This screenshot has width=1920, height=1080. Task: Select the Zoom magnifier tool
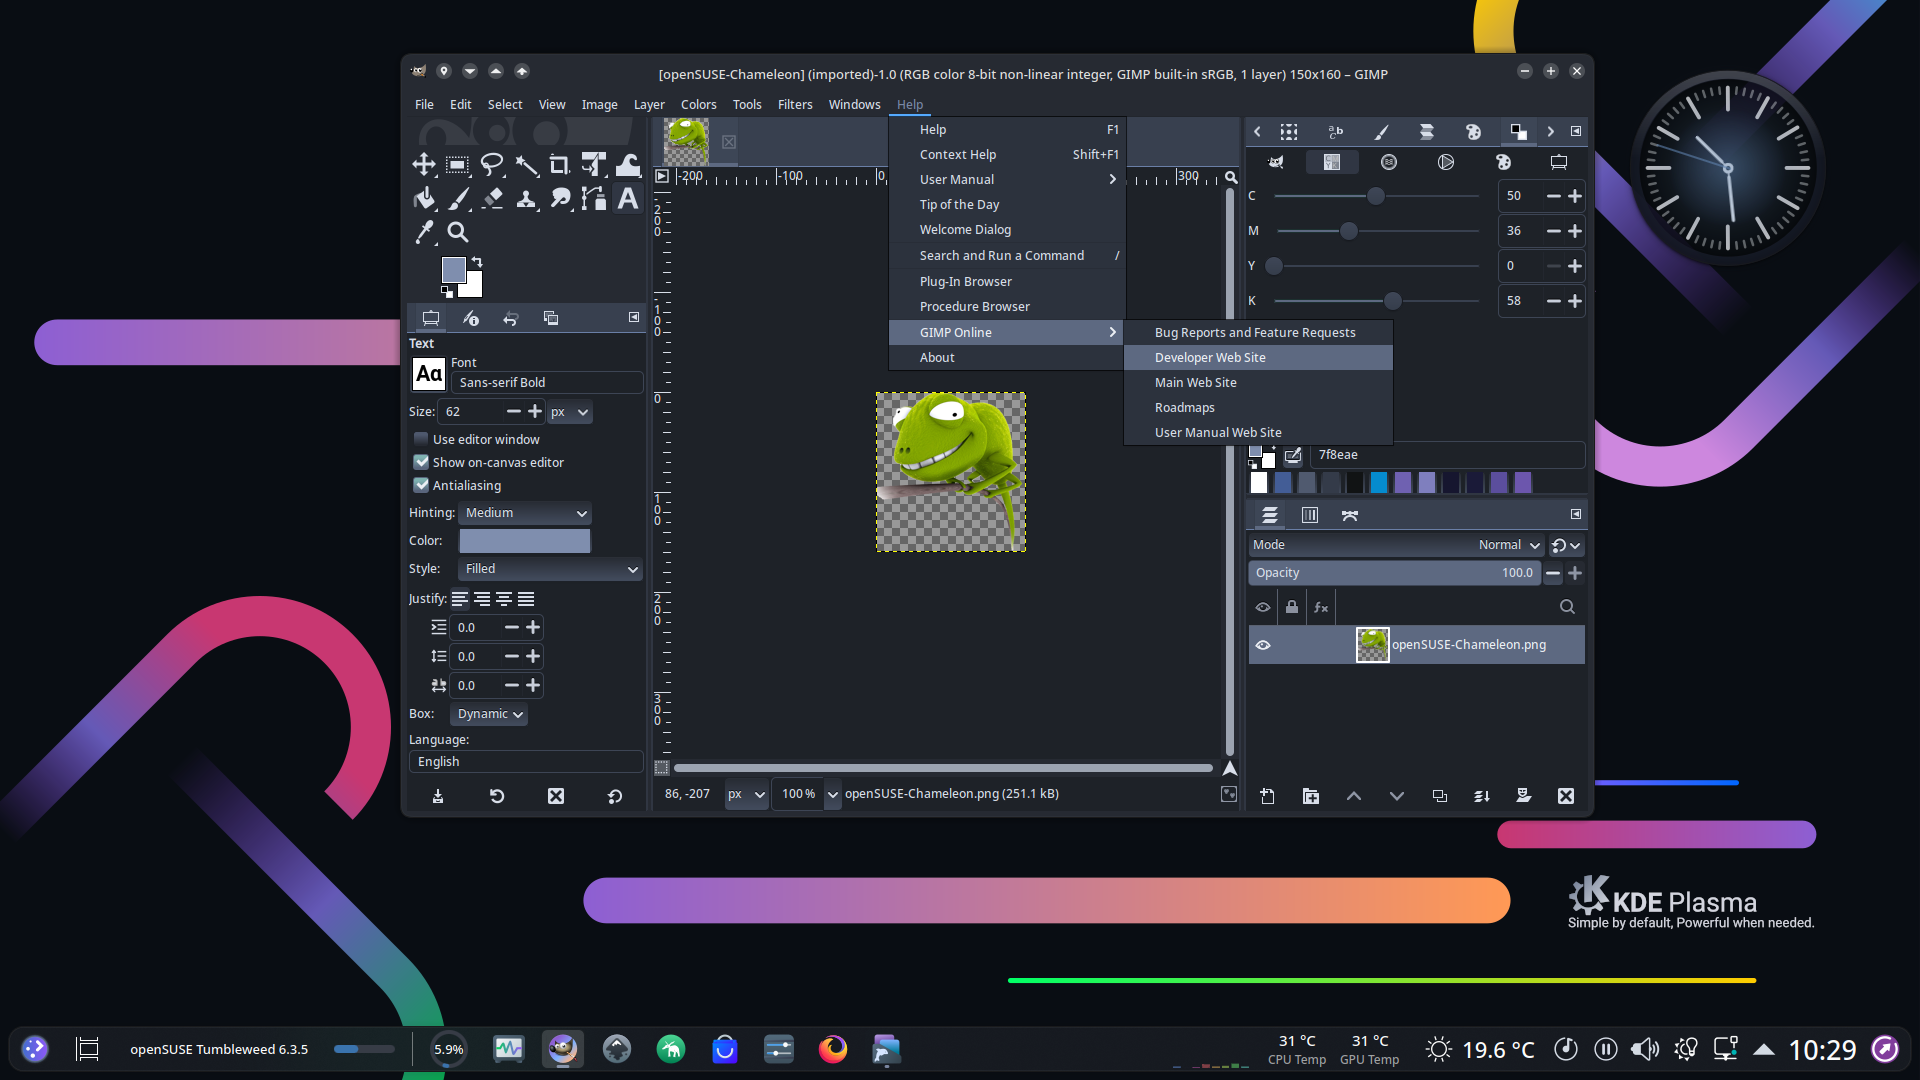(x=458, y=232)
